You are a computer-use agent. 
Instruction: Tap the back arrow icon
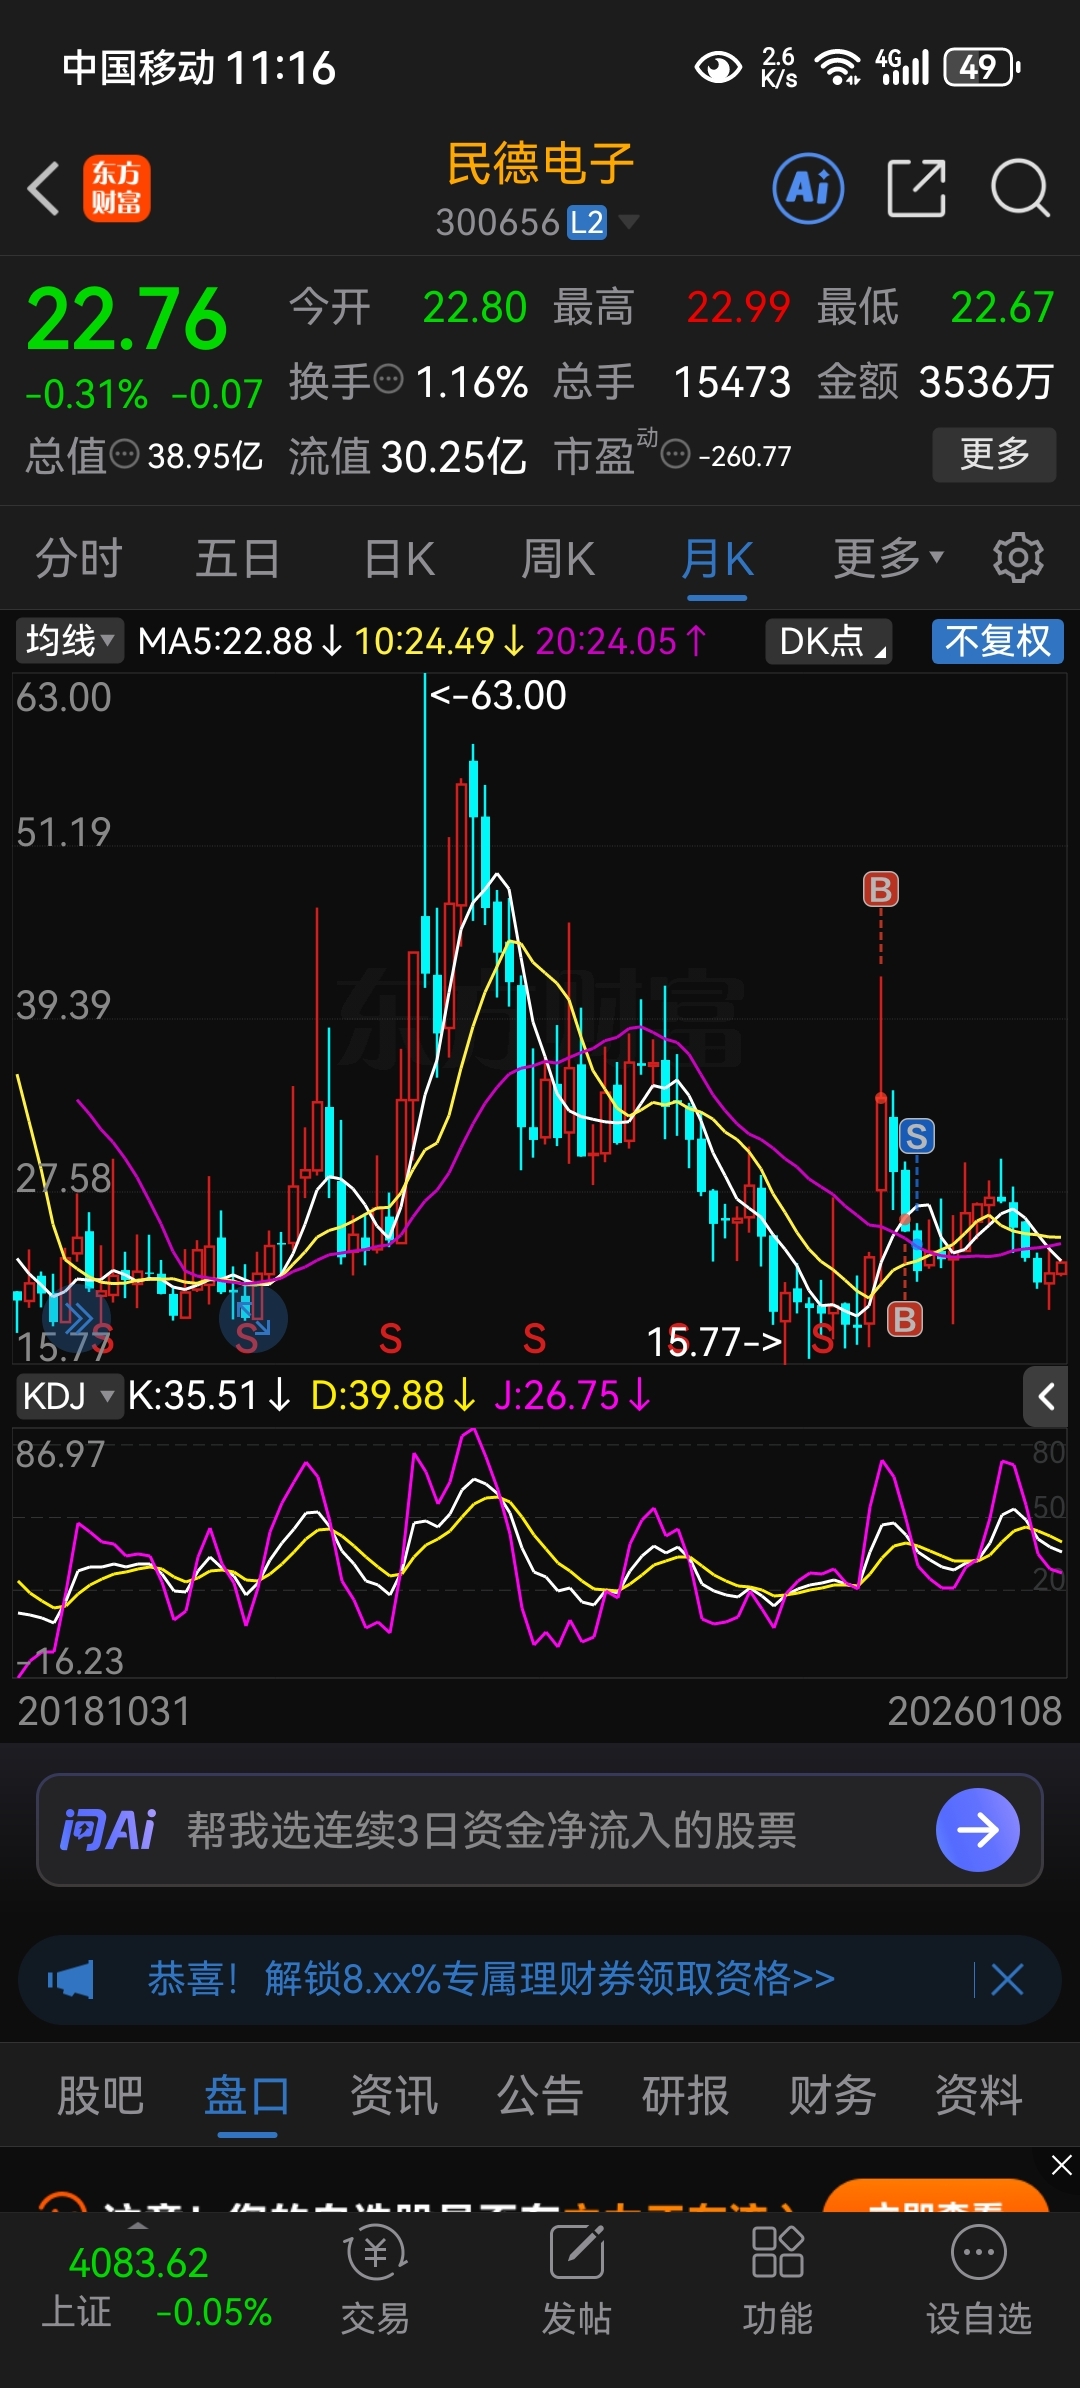(44, 188)
